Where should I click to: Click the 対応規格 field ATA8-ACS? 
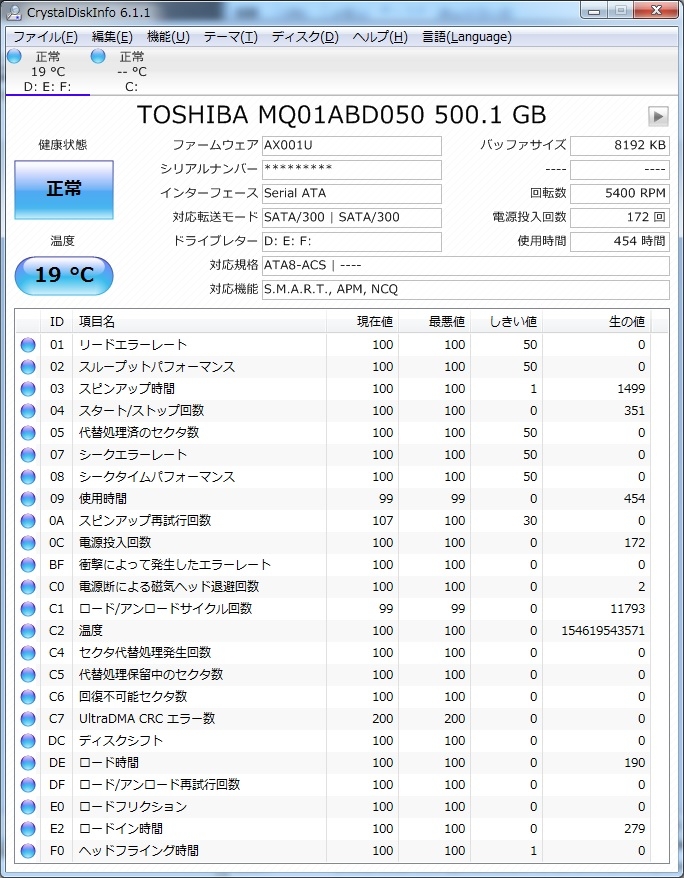click(x=466, y=266)
